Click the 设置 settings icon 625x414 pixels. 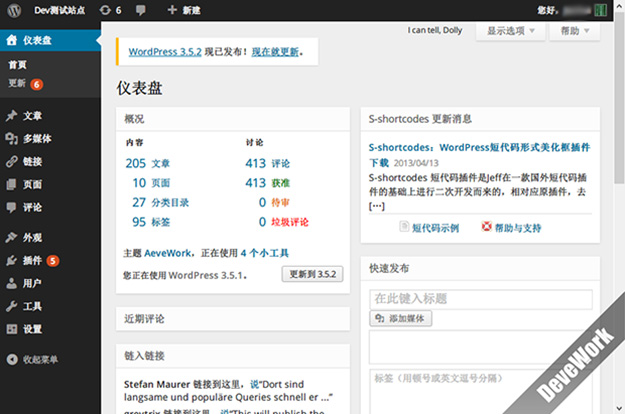[12, 329]
